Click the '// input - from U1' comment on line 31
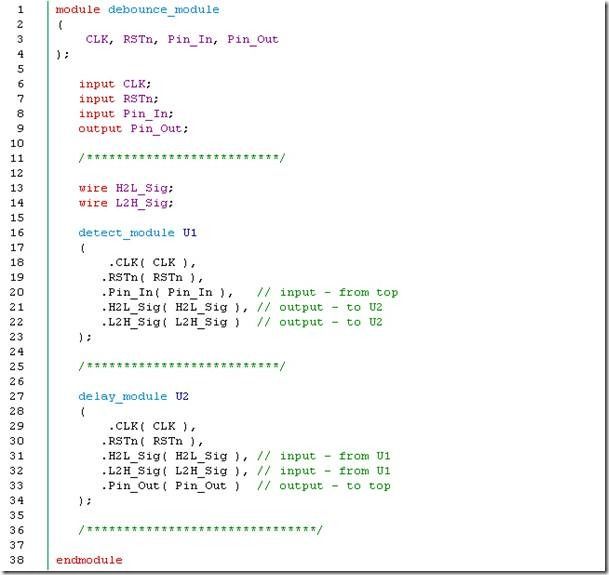This screenshot has width=609, height=575. pos(324,456)
